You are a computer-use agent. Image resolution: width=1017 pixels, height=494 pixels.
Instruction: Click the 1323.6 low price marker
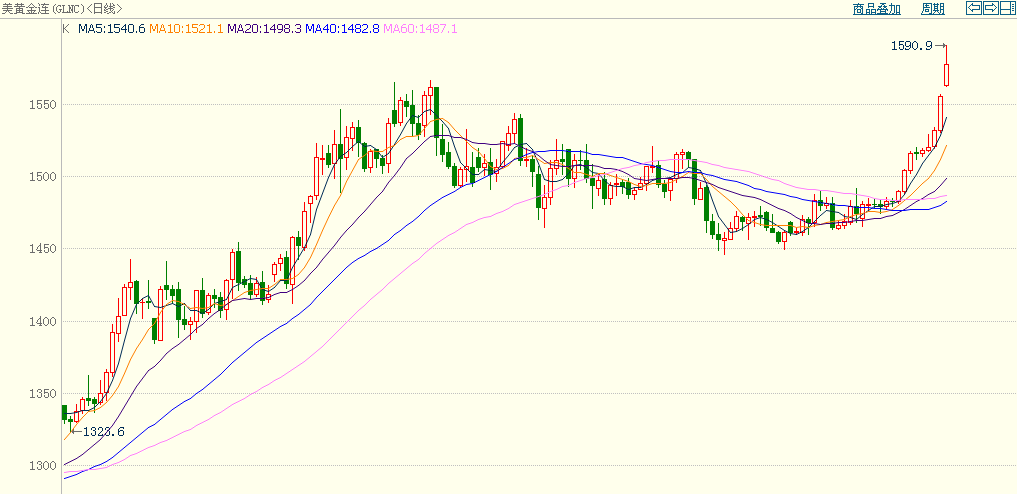click(x=103, y=432)
